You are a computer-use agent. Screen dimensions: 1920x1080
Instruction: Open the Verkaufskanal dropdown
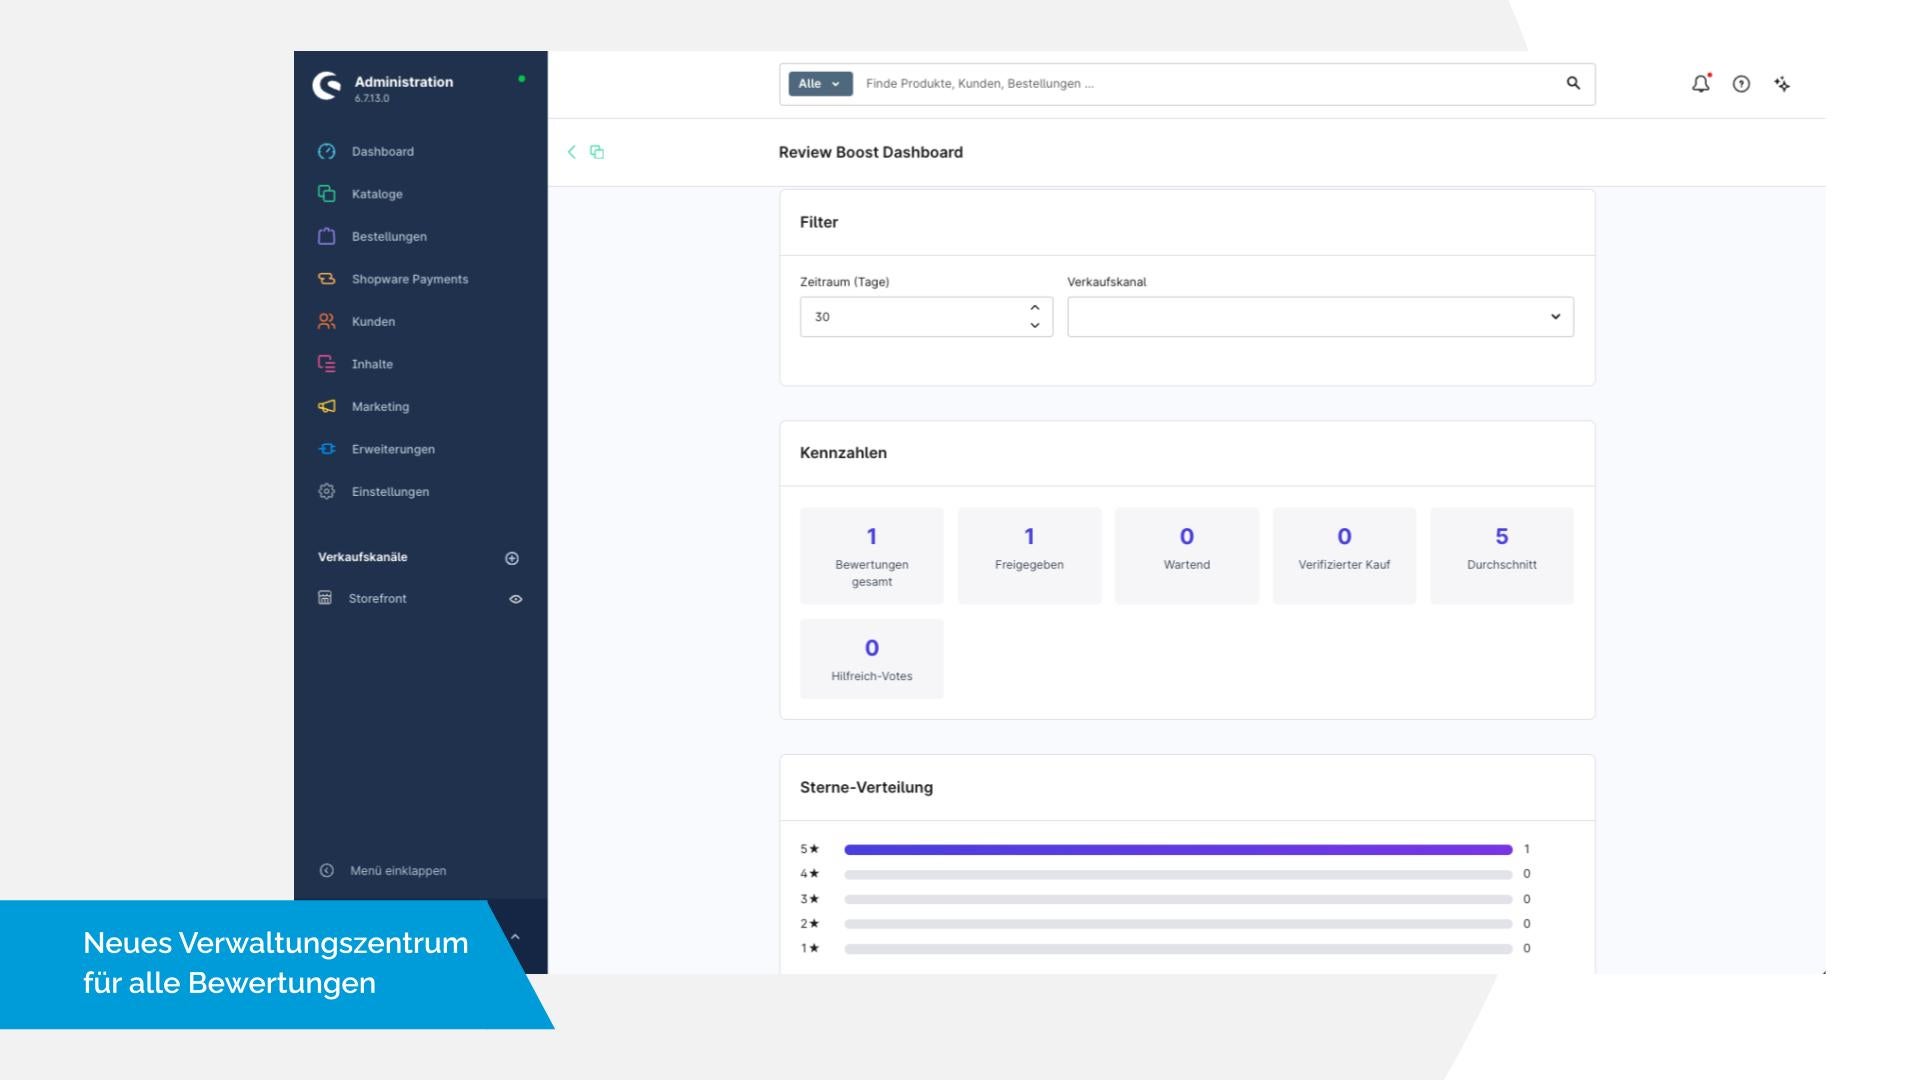pyautogui.click(x=1320, y=317)
